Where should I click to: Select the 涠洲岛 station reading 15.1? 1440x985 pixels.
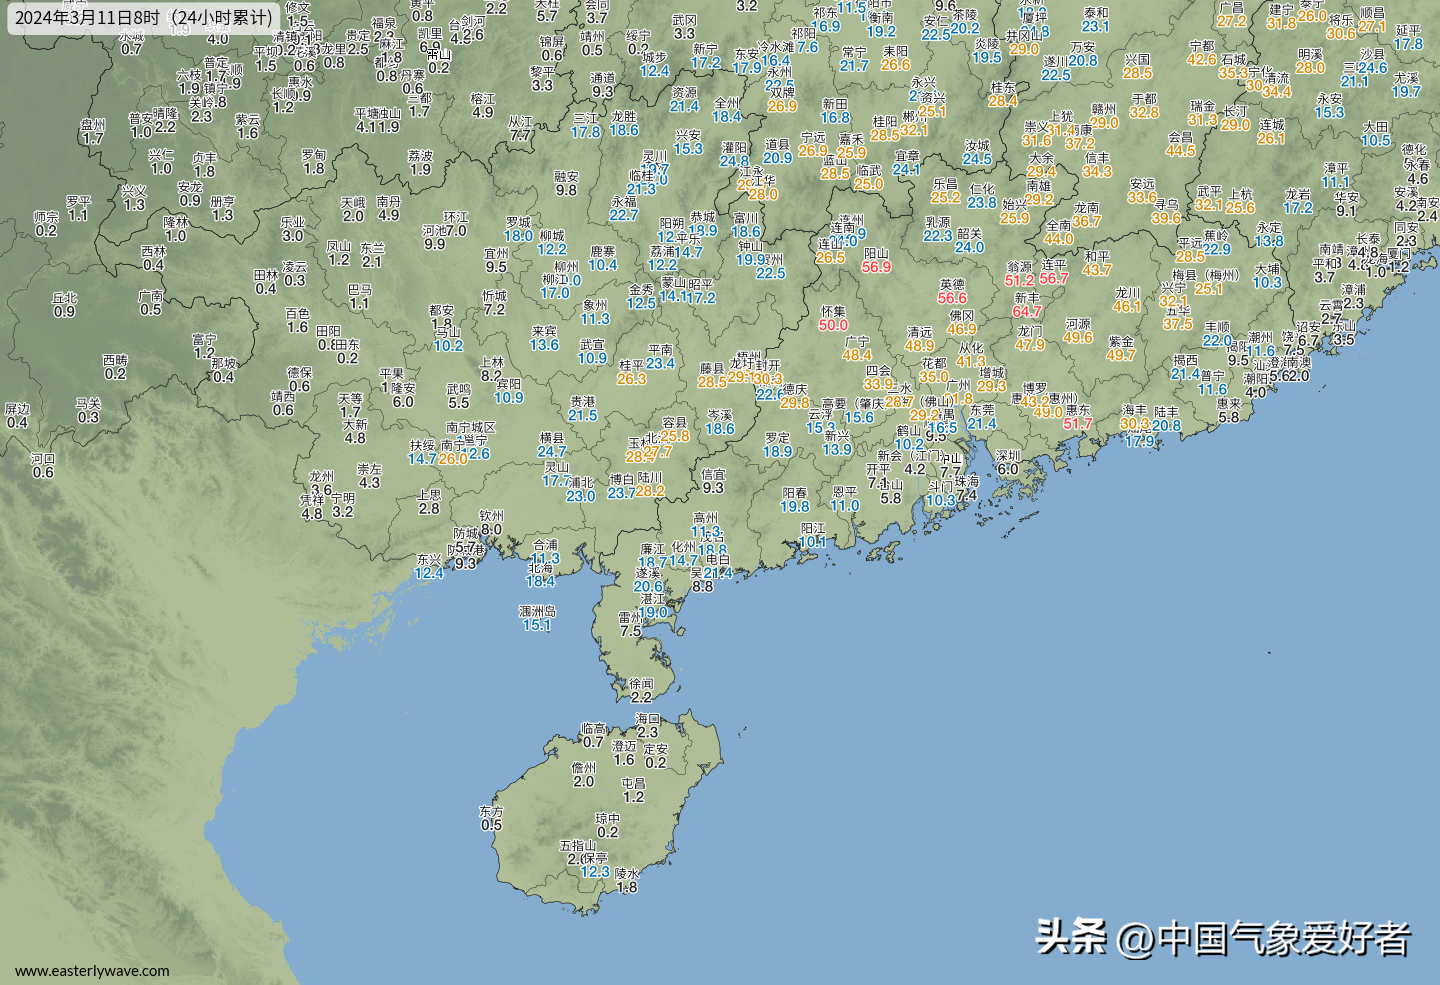[x=537, y=625]
